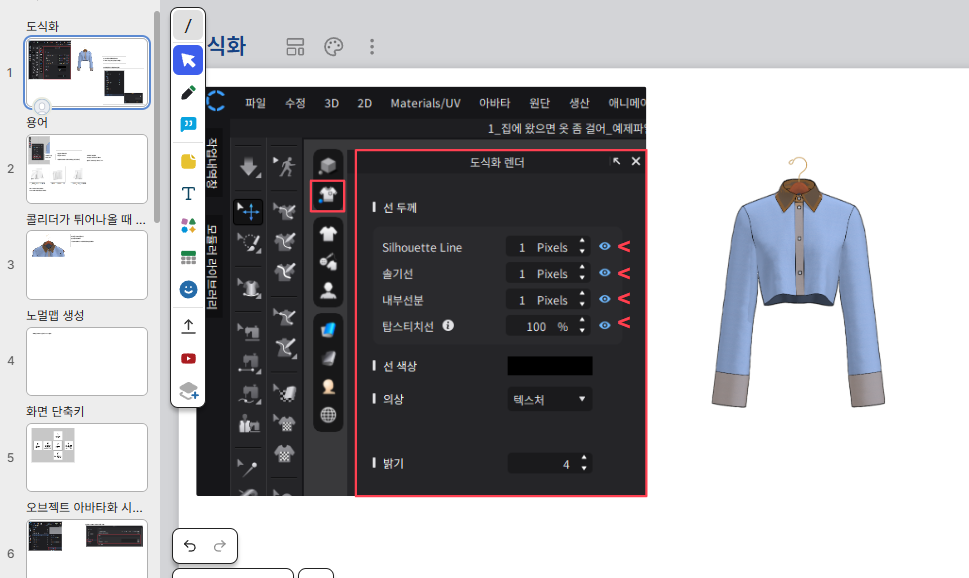The width and height of the screenshot is (969, 578).
Task: Click the upload button in the toolbar
Action: pyautogui.click(x=188, y=326)
